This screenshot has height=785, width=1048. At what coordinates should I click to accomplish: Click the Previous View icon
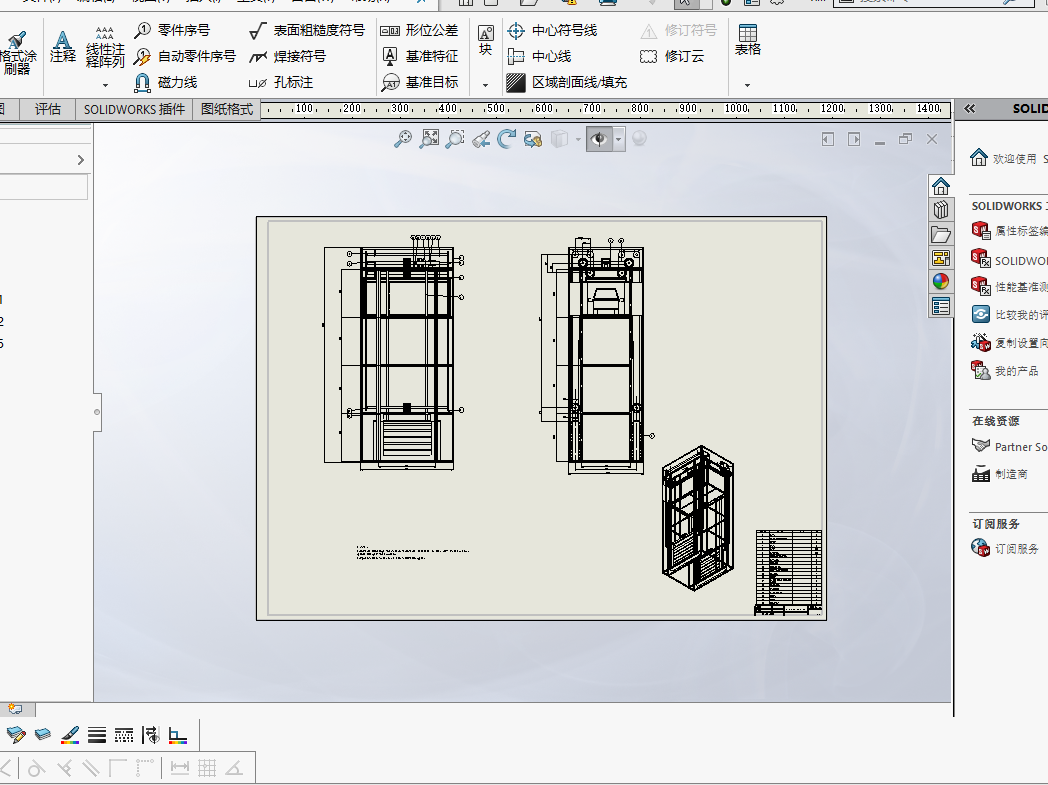point(481,138)
